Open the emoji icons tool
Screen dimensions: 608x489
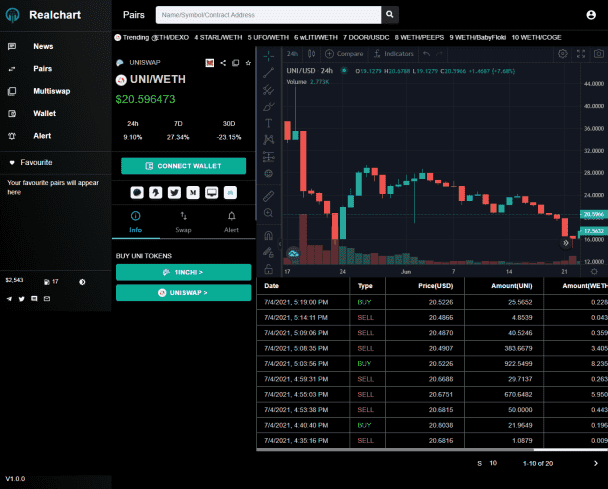268,173
